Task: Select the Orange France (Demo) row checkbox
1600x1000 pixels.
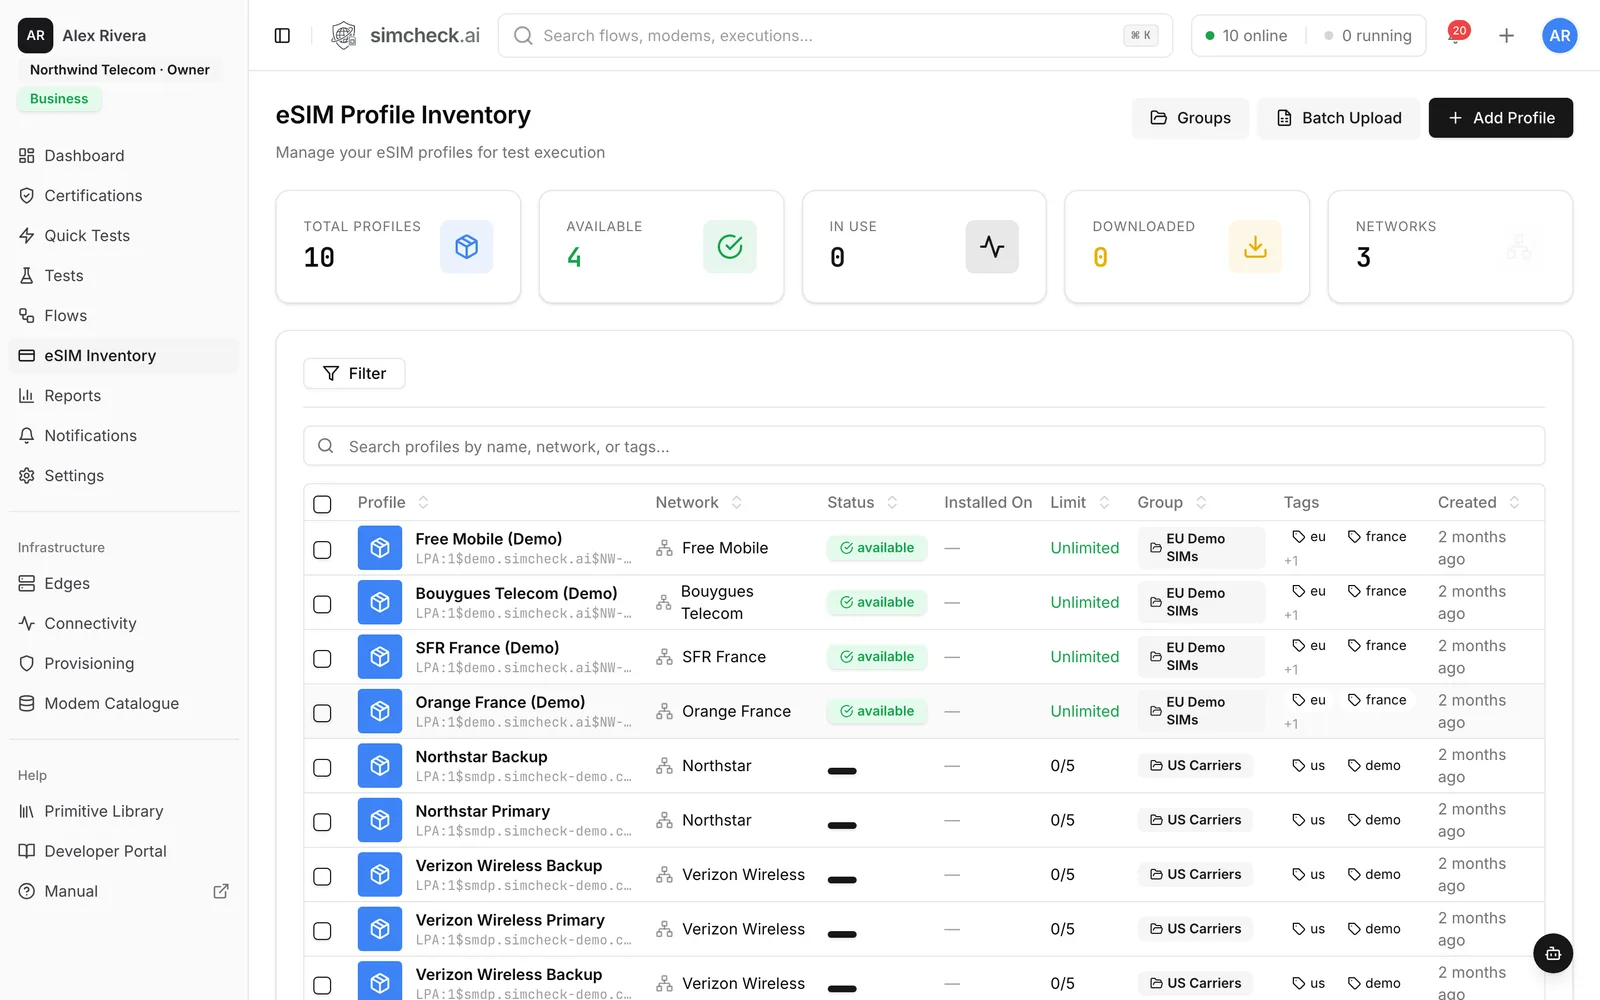Action: click(322, 713)
